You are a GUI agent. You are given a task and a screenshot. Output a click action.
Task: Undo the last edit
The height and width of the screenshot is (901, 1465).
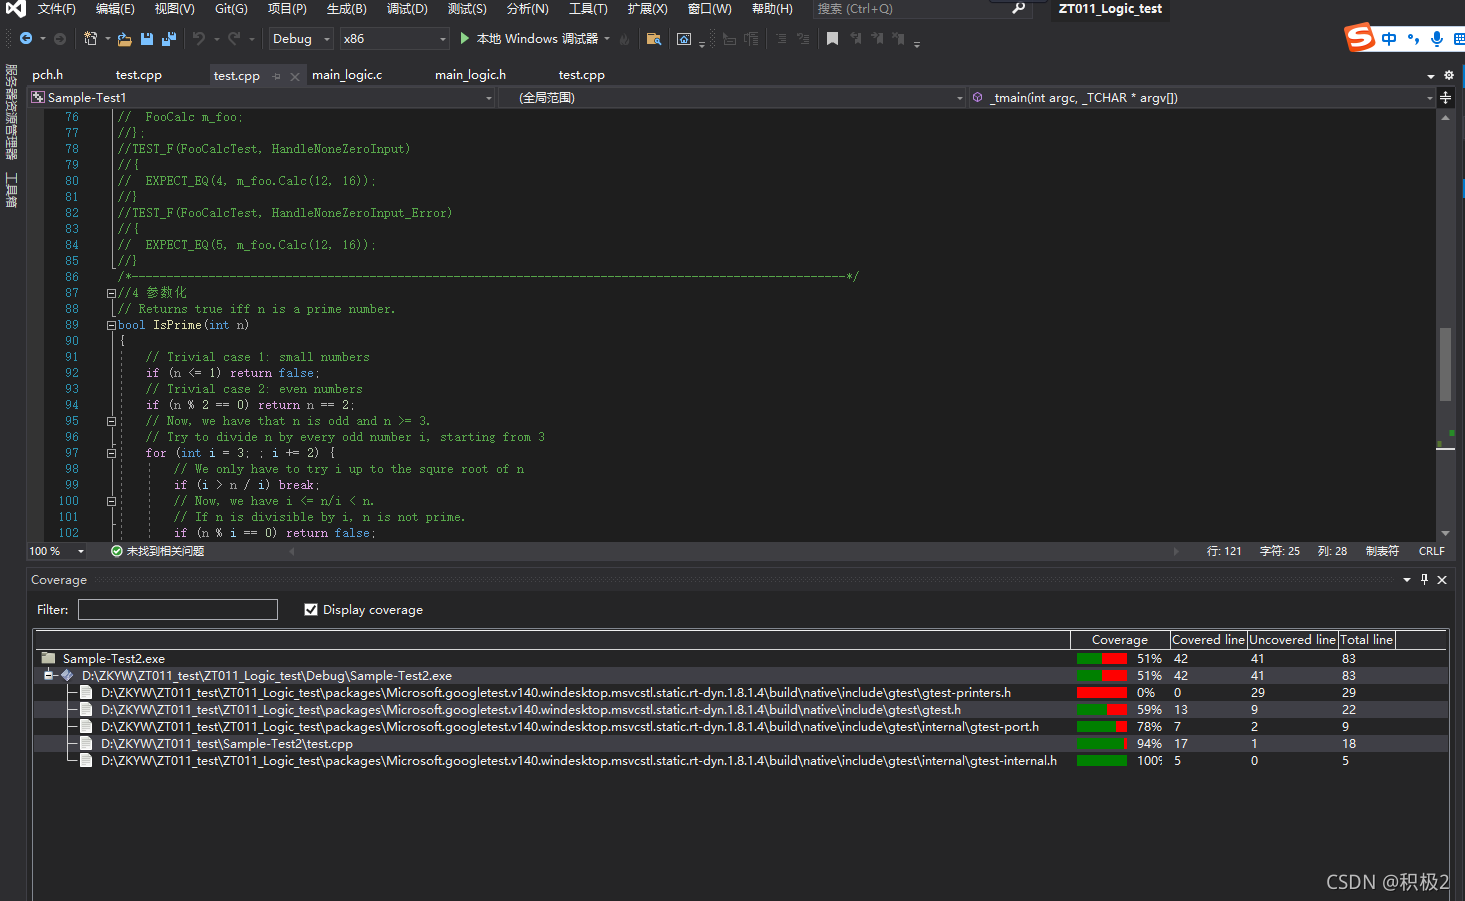[x=199, y=38]
